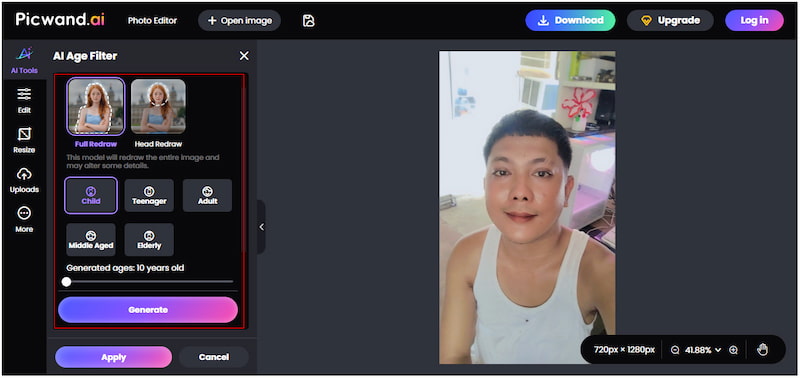The height and width of the screenshot is (378, 800).
Task: Click the Upgrade button
Action: tap(670, 20)
